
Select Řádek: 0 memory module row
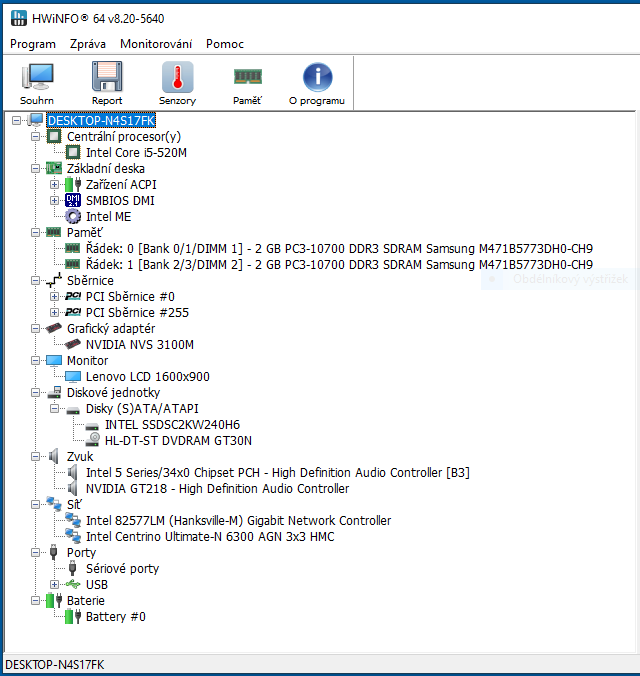(339, 248)
